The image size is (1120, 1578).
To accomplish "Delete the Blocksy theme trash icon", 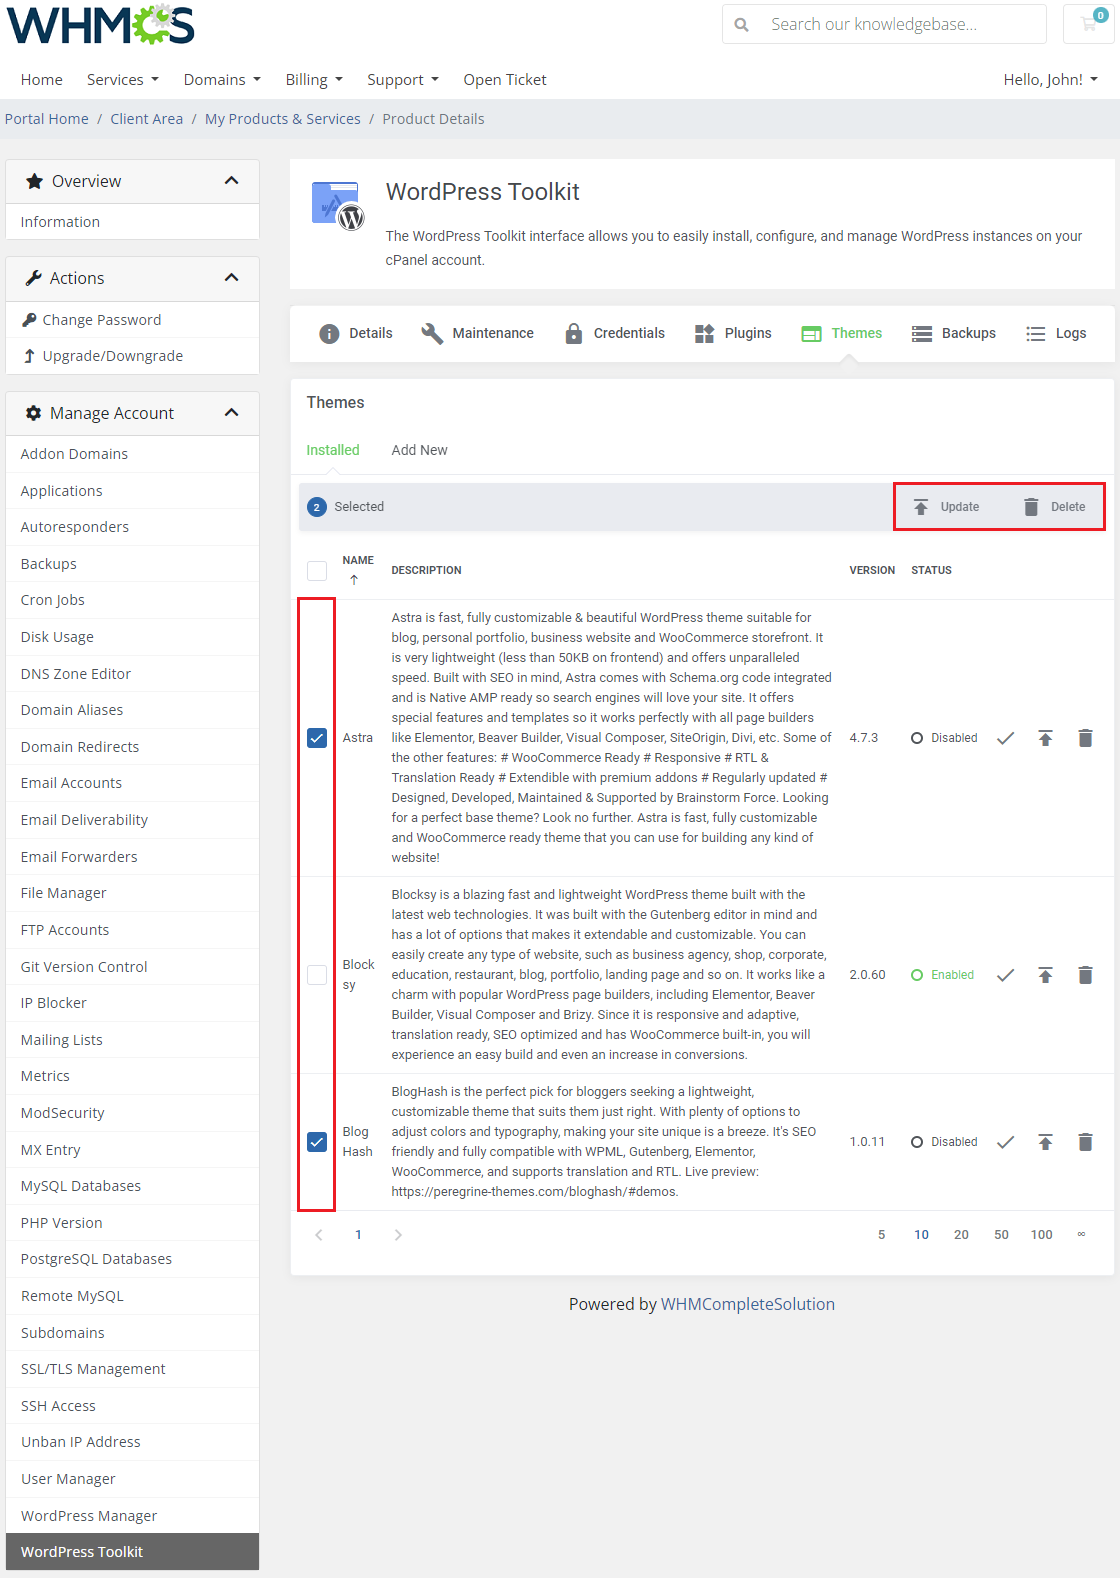I will point(1085,975).
